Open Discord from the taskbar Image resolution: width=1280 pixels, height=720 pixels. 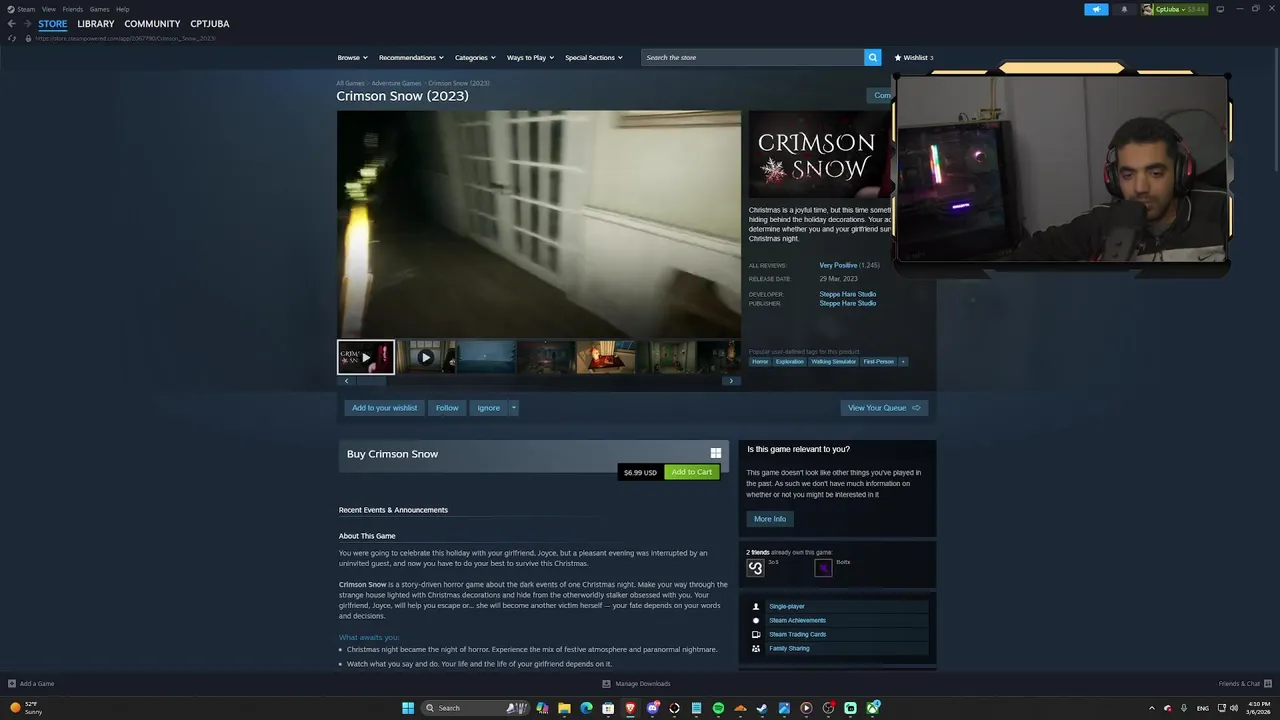tap(652, 708)
